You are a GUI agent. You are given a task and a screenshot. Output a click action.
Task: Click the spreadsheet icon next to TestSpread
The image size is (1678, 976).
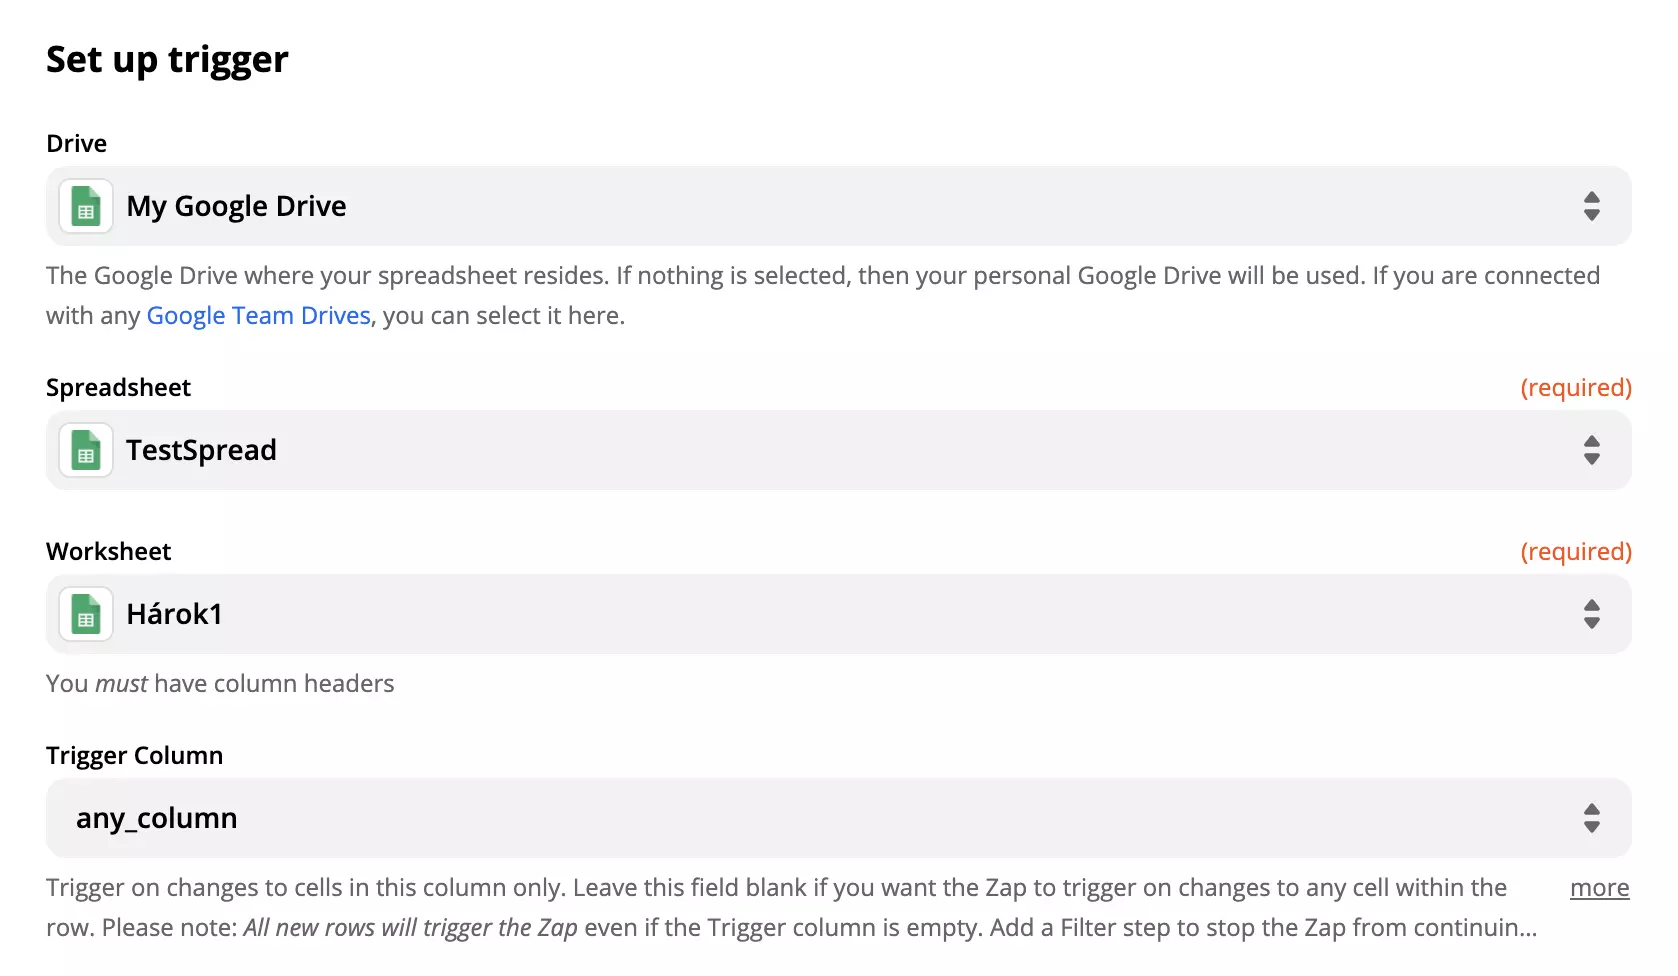point(85,450)
